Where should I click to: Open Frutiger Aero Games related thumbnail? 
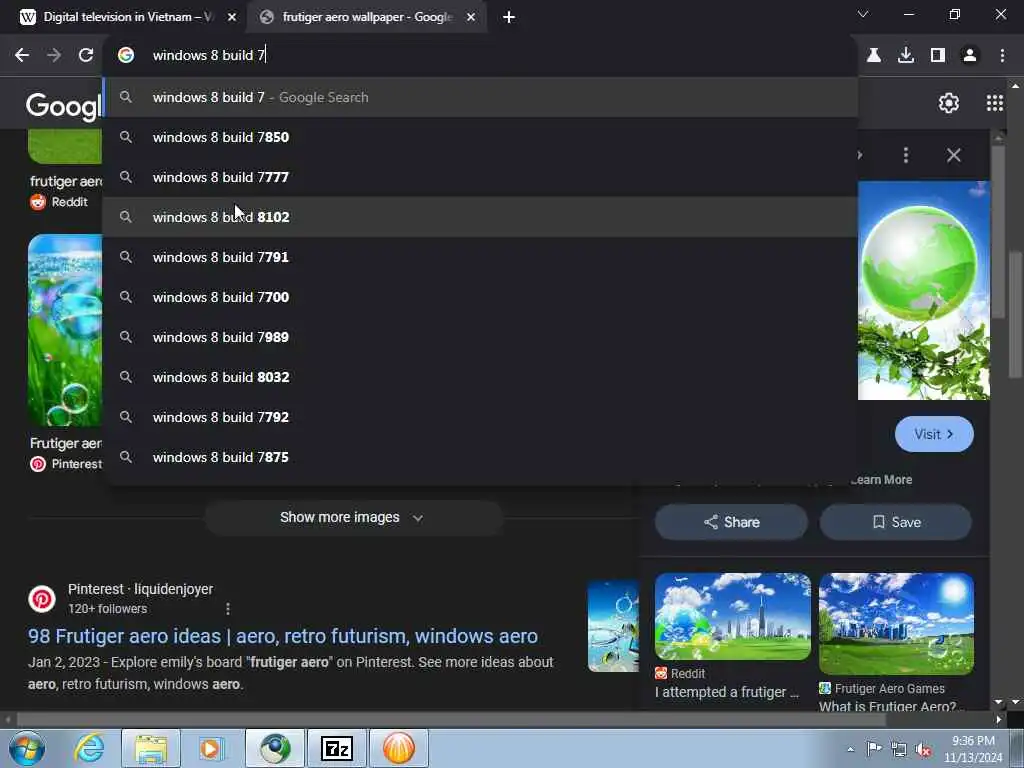(896, 624)
